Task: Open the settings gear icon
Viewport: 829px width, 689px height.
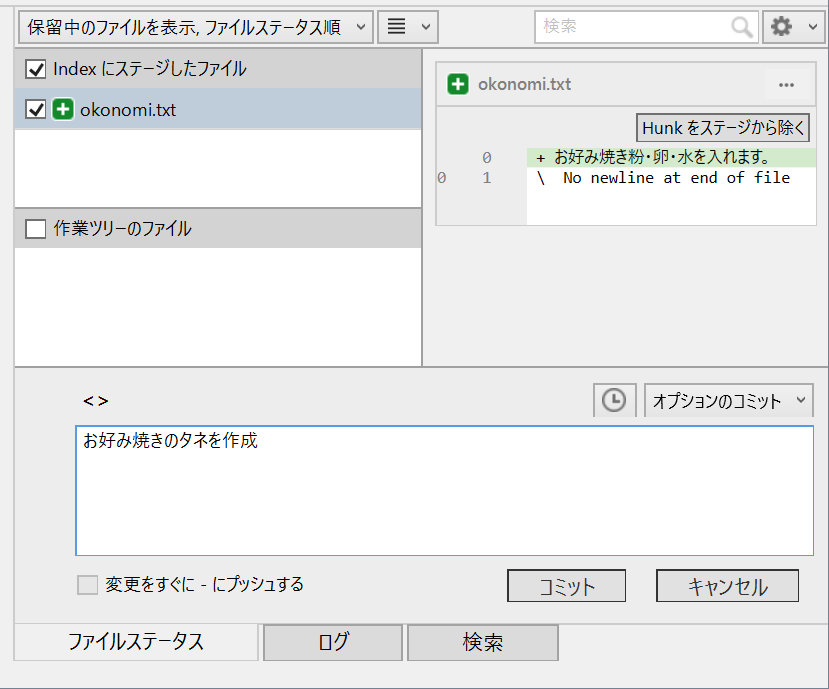Action: [781, 26]
